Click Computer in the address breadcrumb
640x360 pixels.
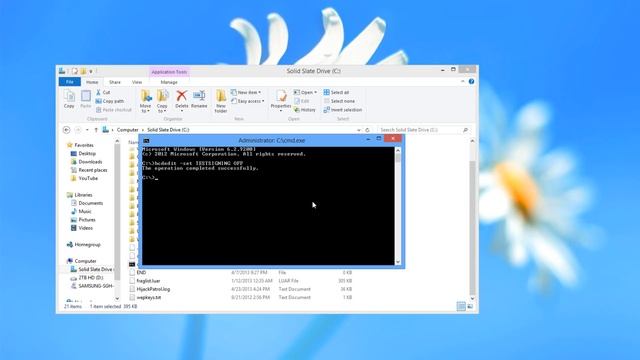(x=127, y=130)
